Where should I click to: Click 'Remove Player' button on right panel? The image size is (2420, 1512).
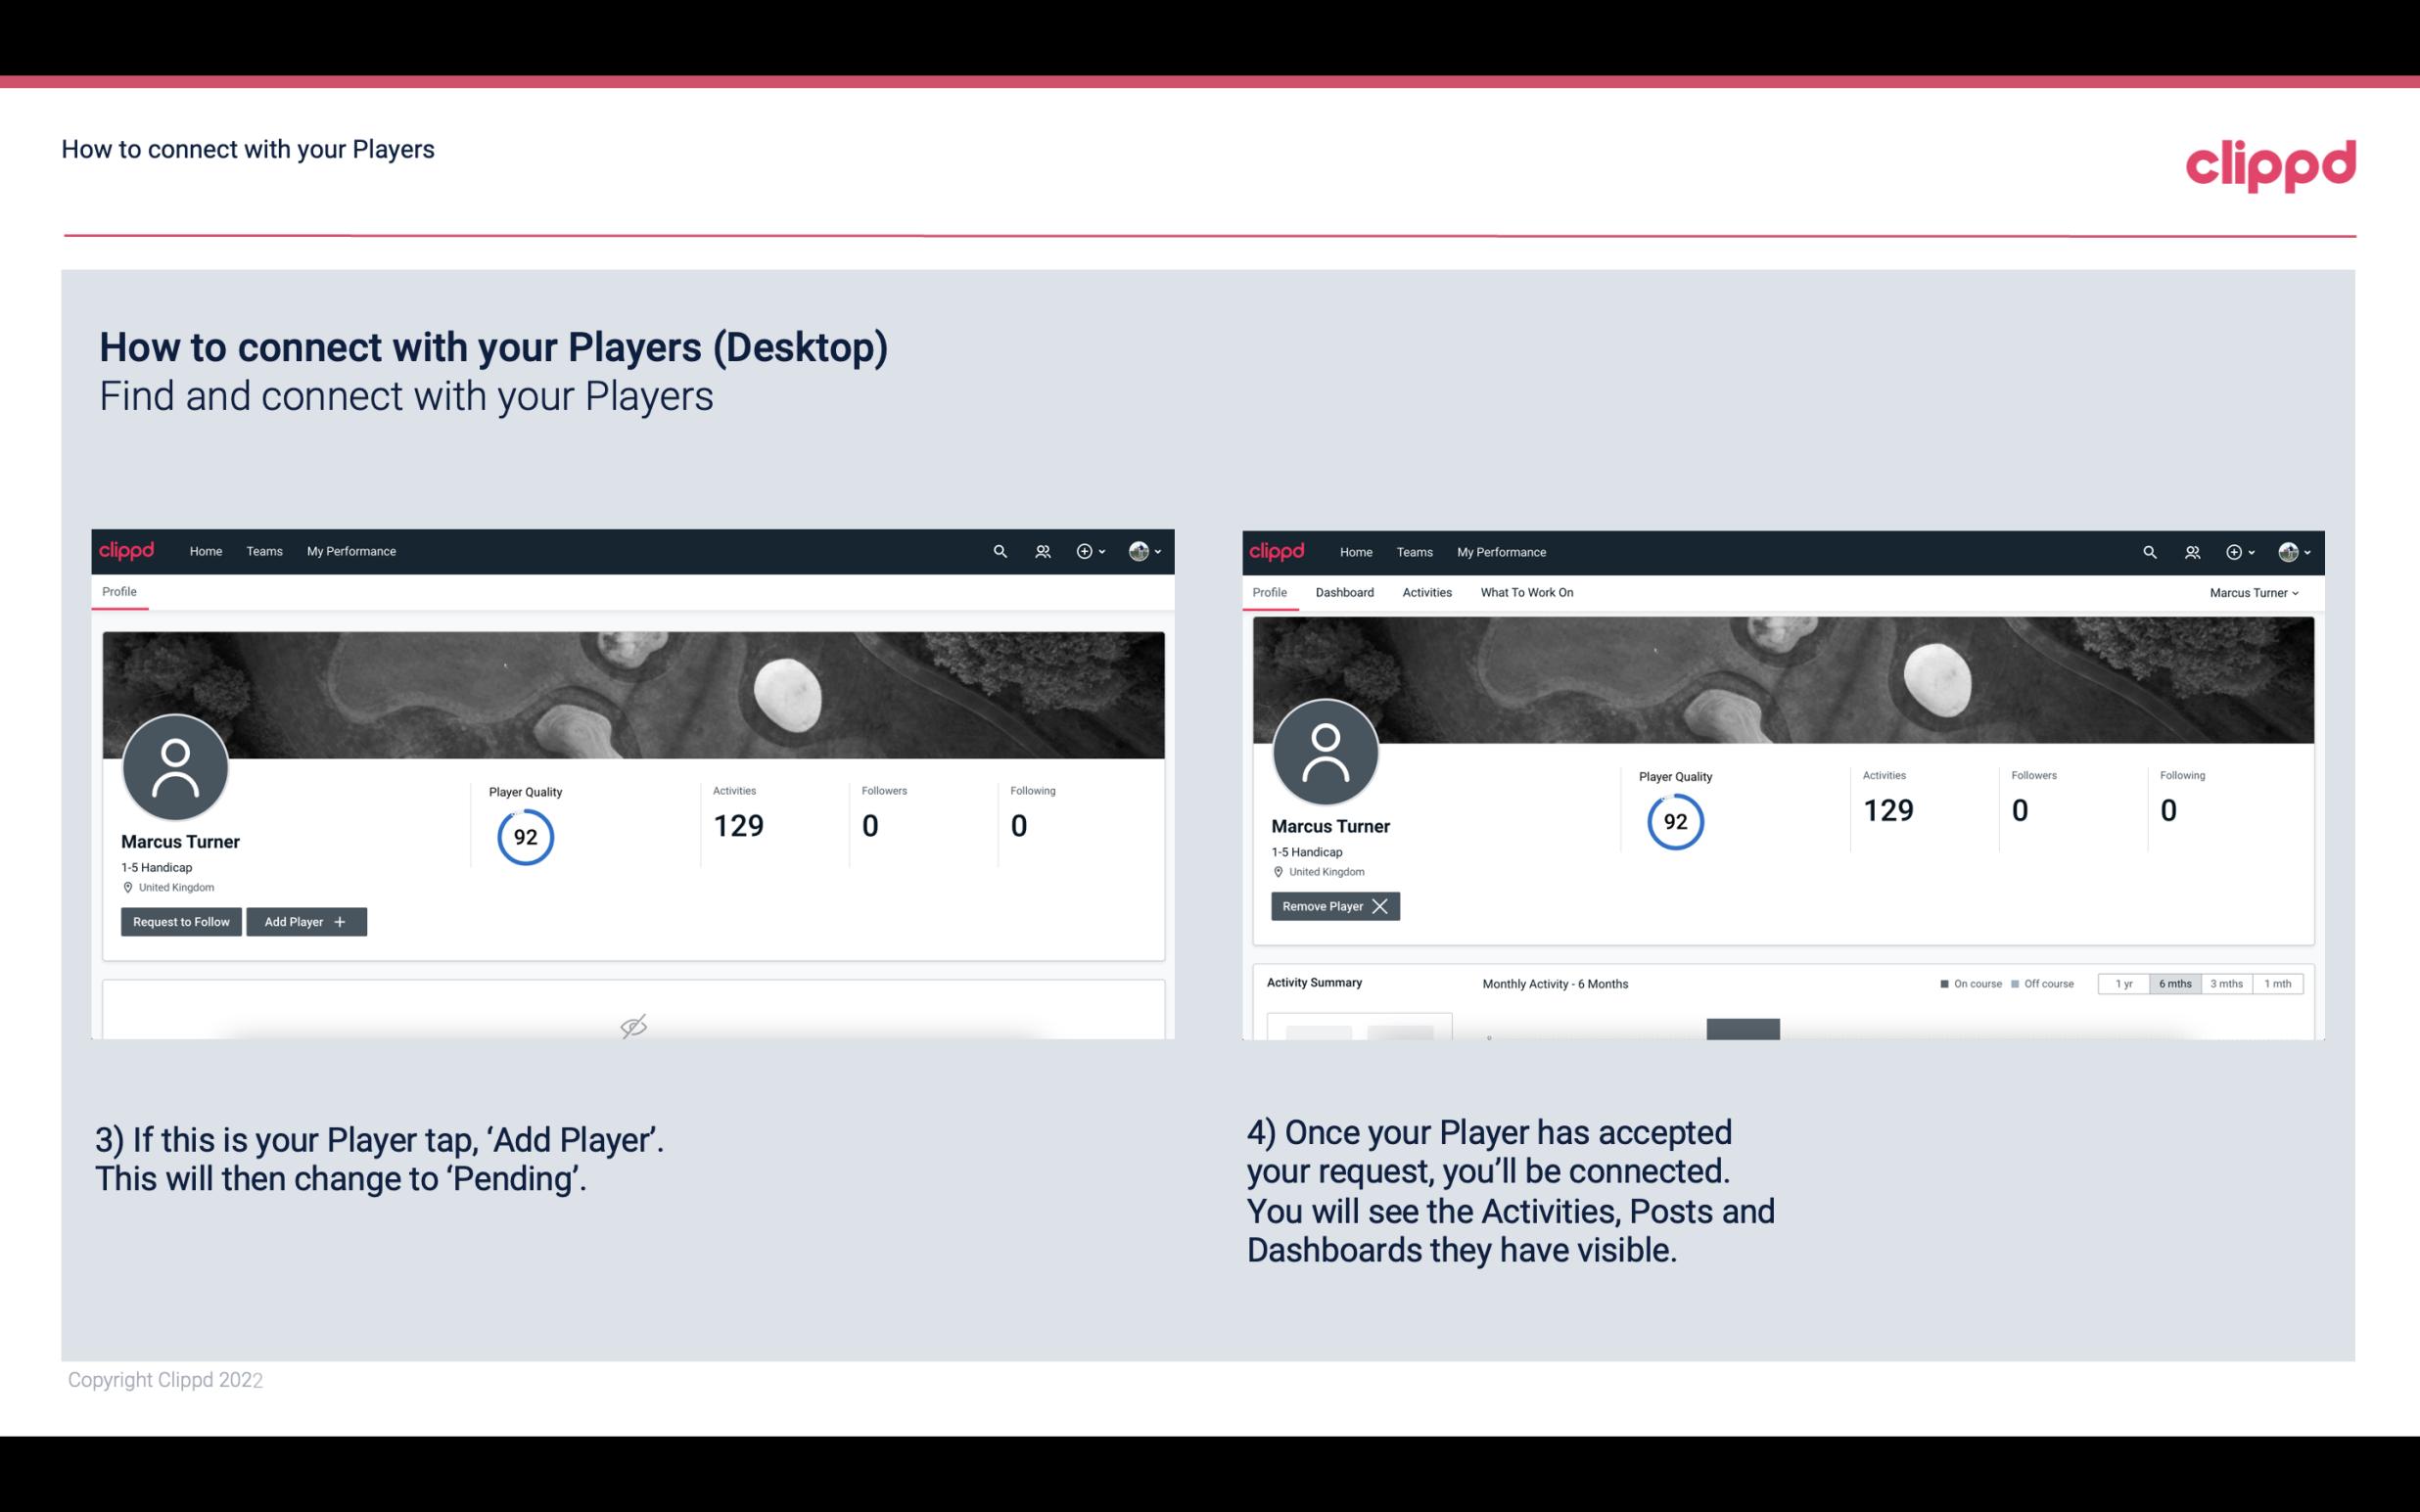tap(1331, 906)
